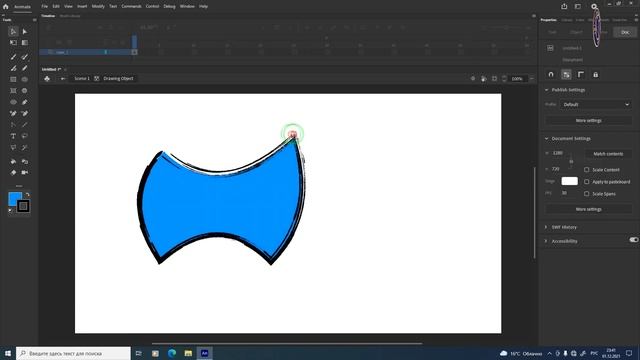
Task: Switch to the Tool tab in Properties
Action: [x=552, y=32]
